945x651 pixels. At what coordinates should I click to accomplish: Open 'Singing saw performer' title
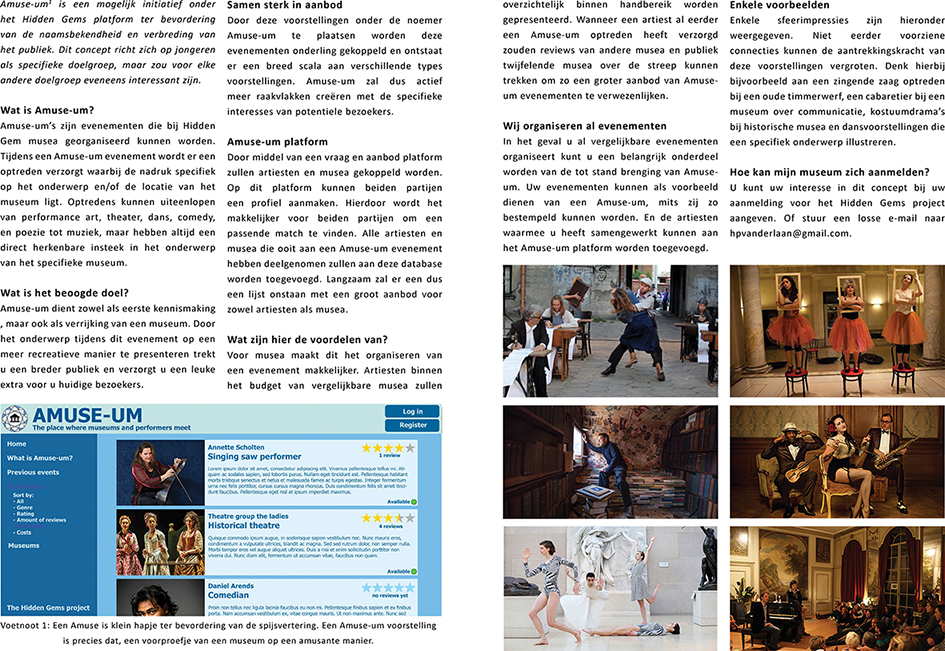254,457
